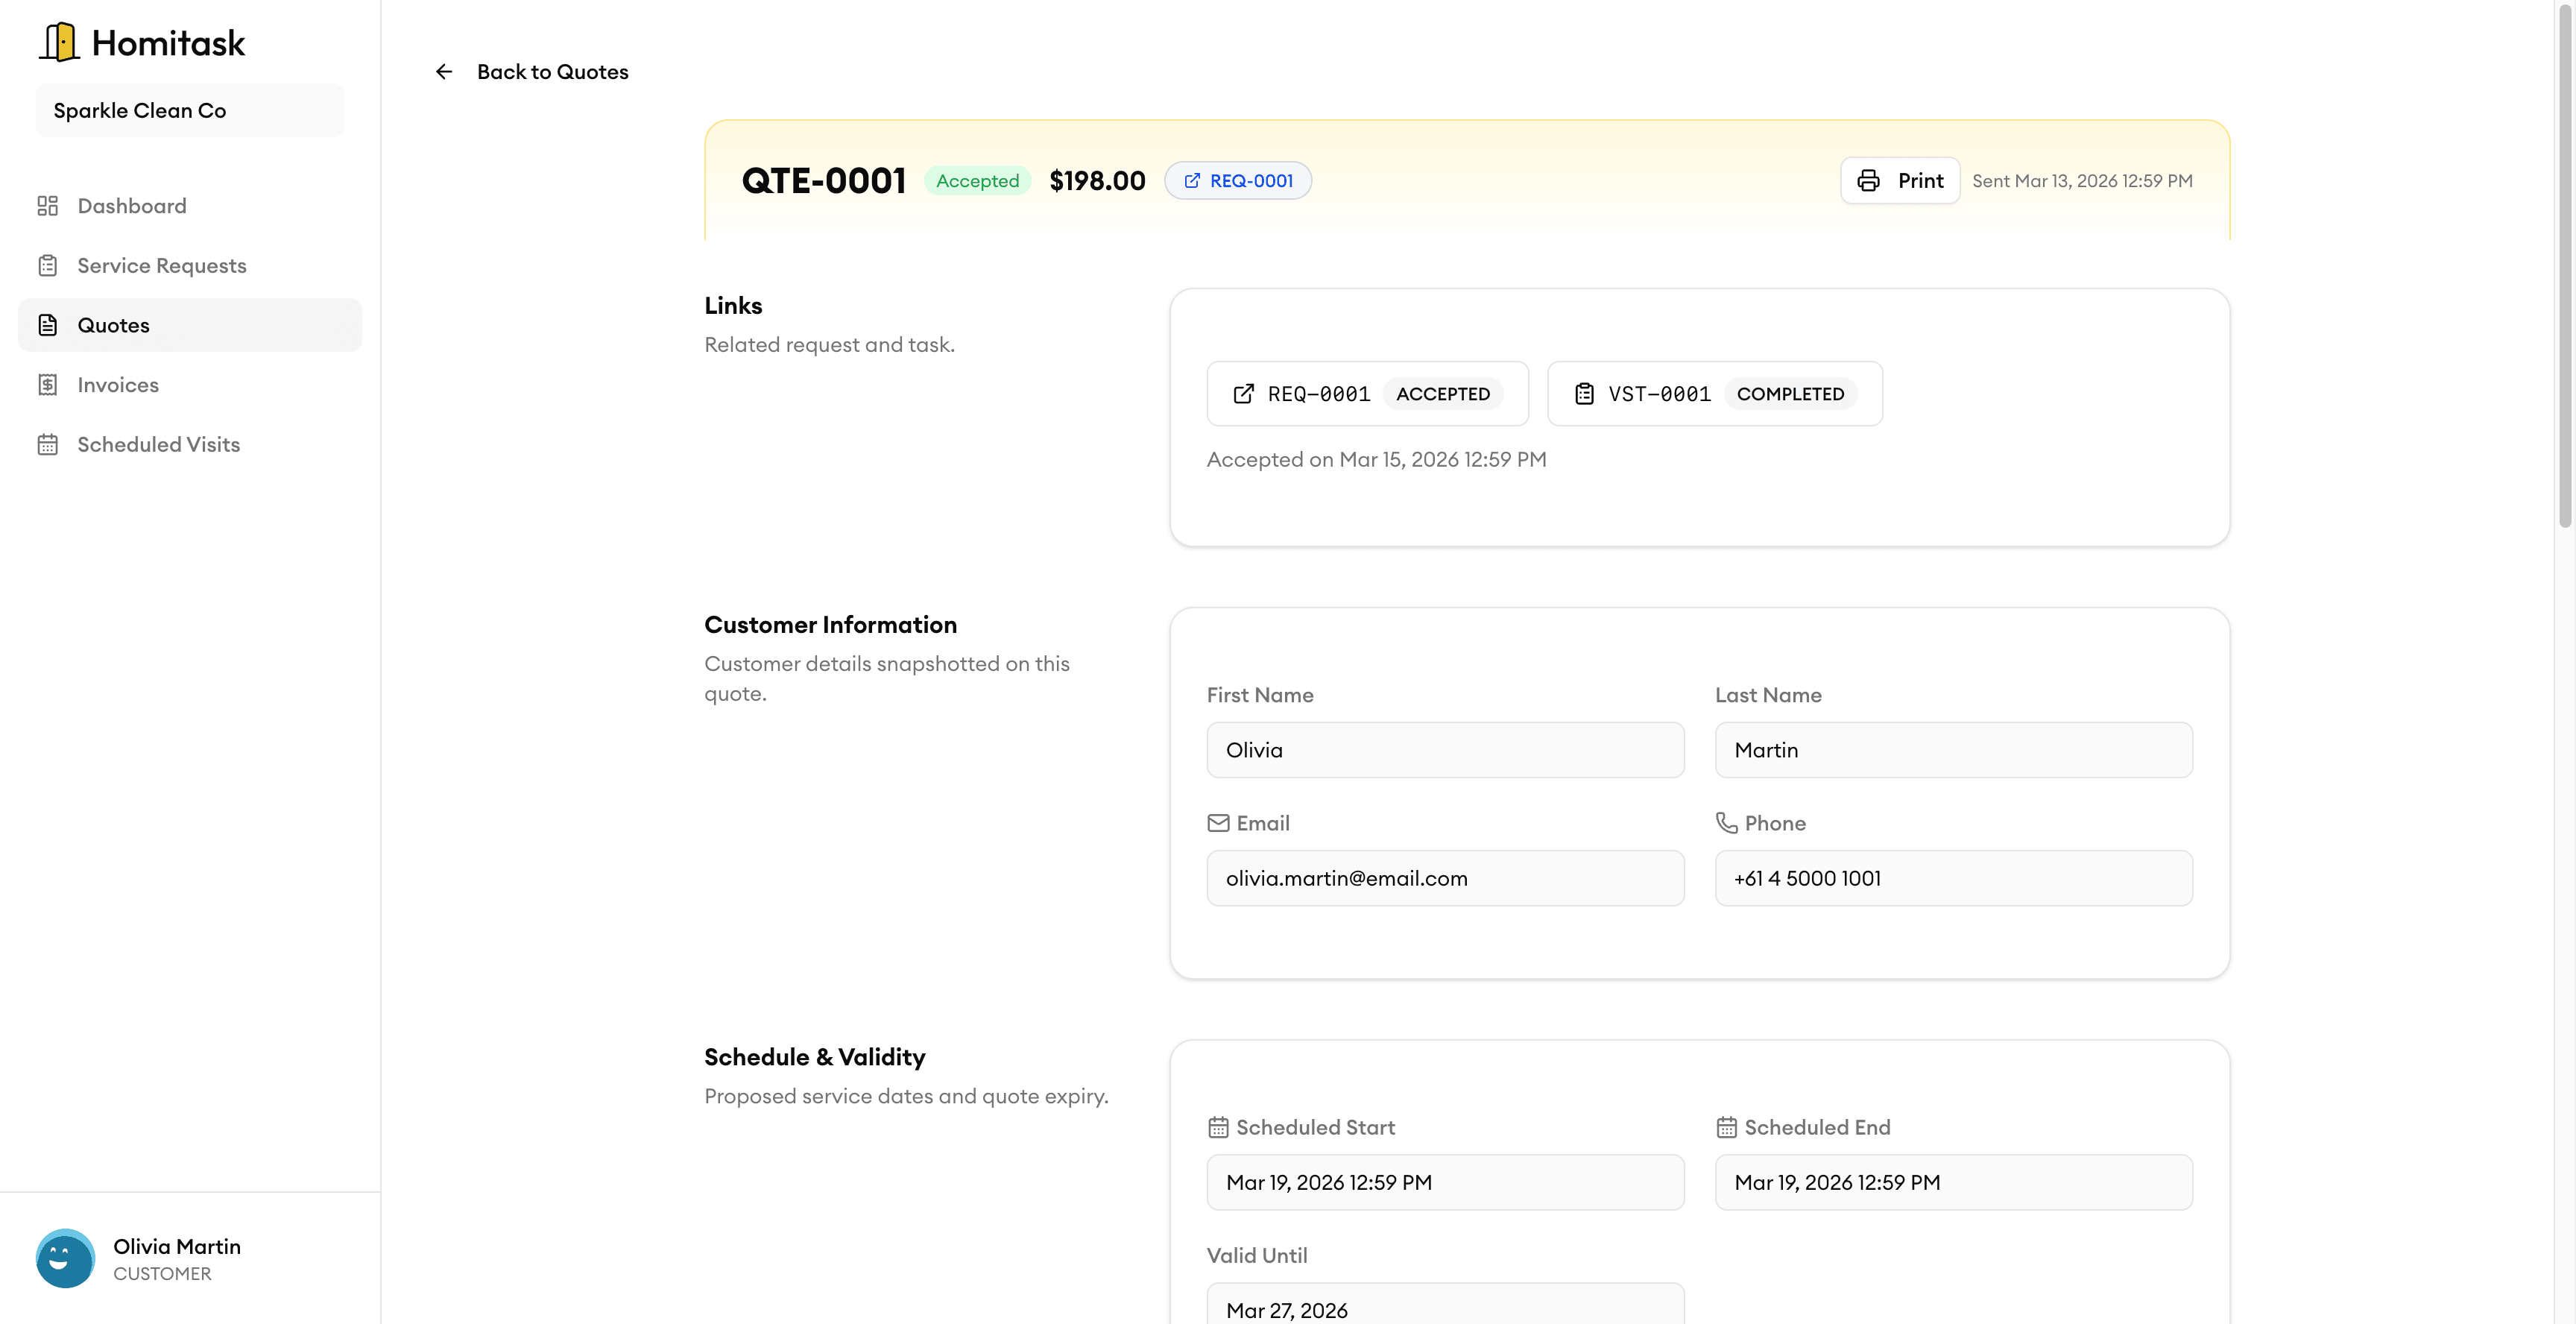Click the printer icon next to Print

tap(1869, 180)
